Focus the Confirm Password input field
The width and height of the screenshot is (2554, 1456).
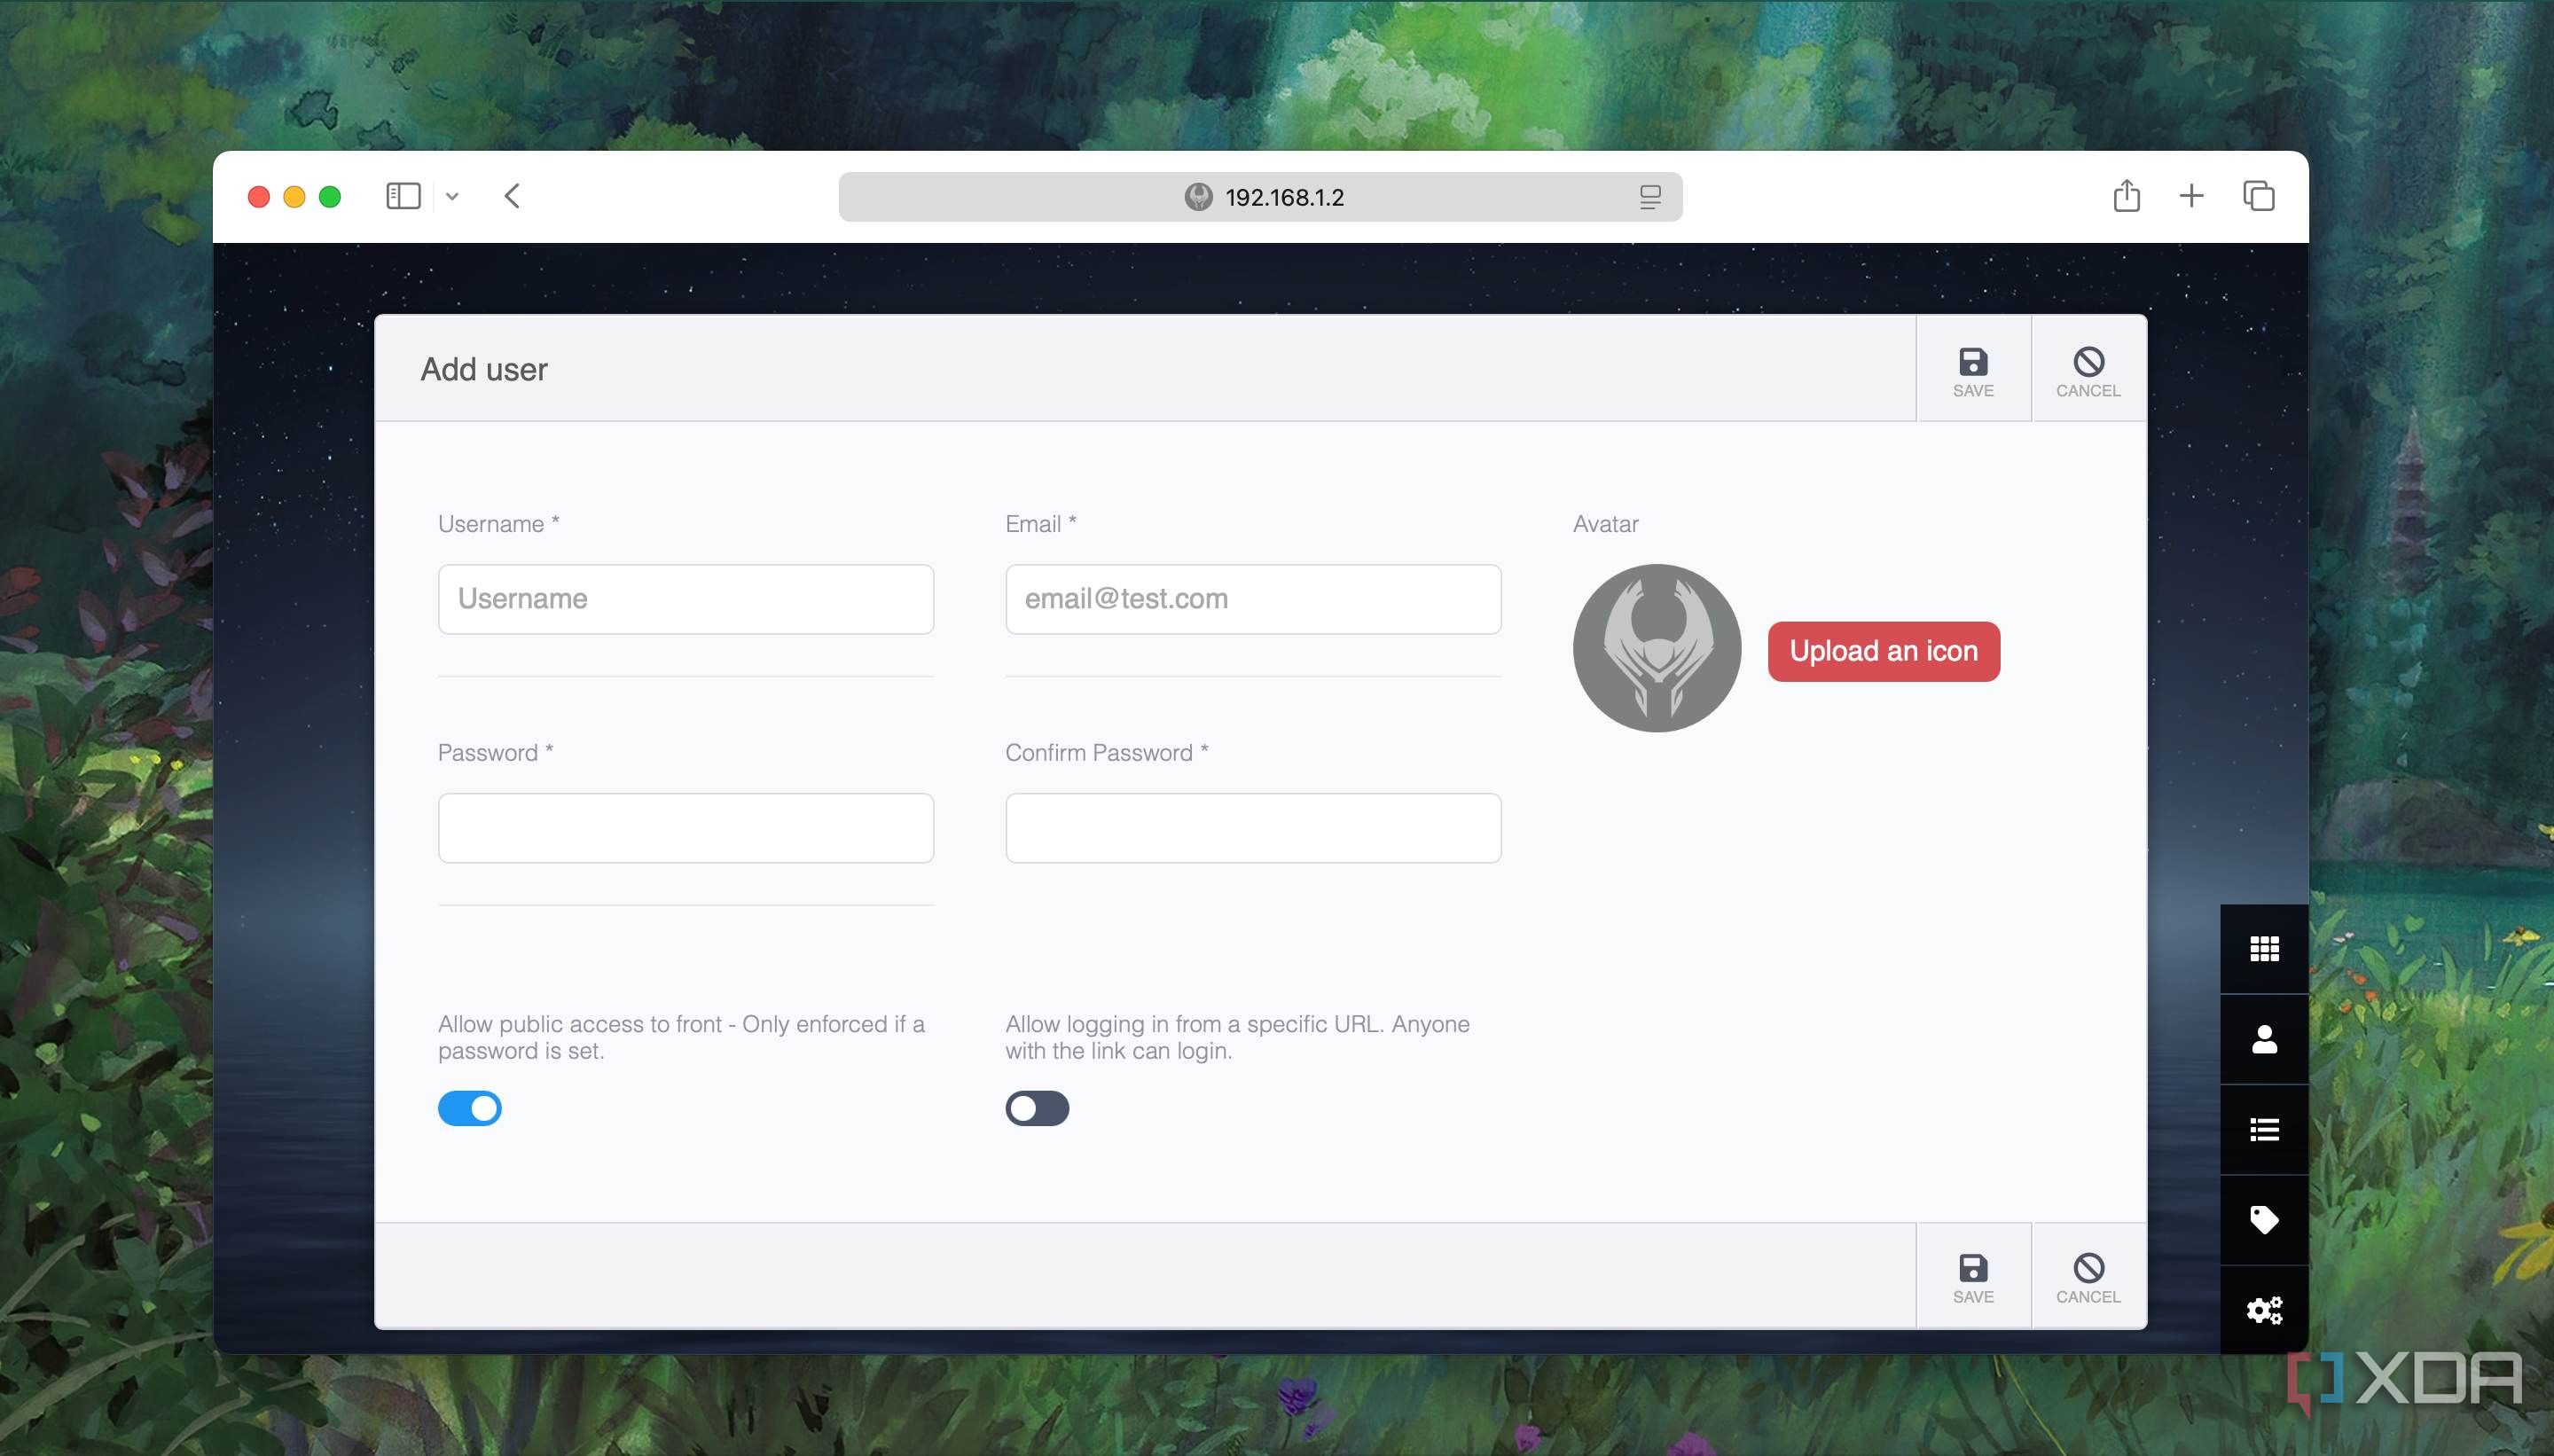click(x=1253, y=828)
